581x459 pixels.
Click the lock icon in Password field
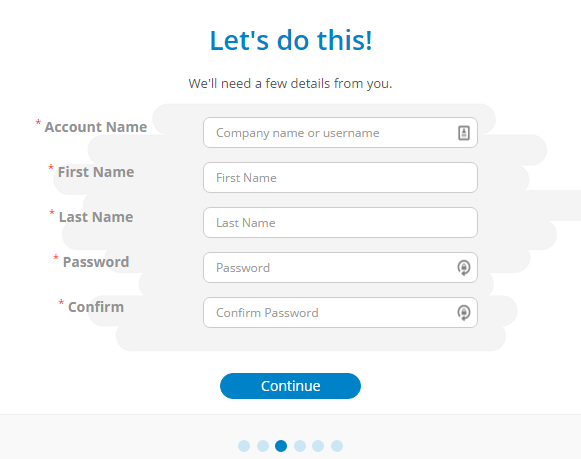pyautogui.click(x=464, y=267)
